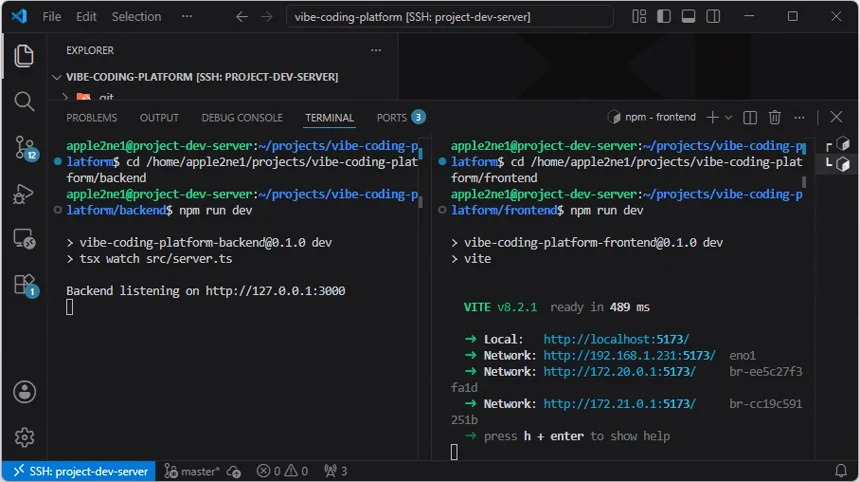Open the Selection menu
Viewport: 860px width, 482px height.
pyautogui.click(x=137, y=16)
